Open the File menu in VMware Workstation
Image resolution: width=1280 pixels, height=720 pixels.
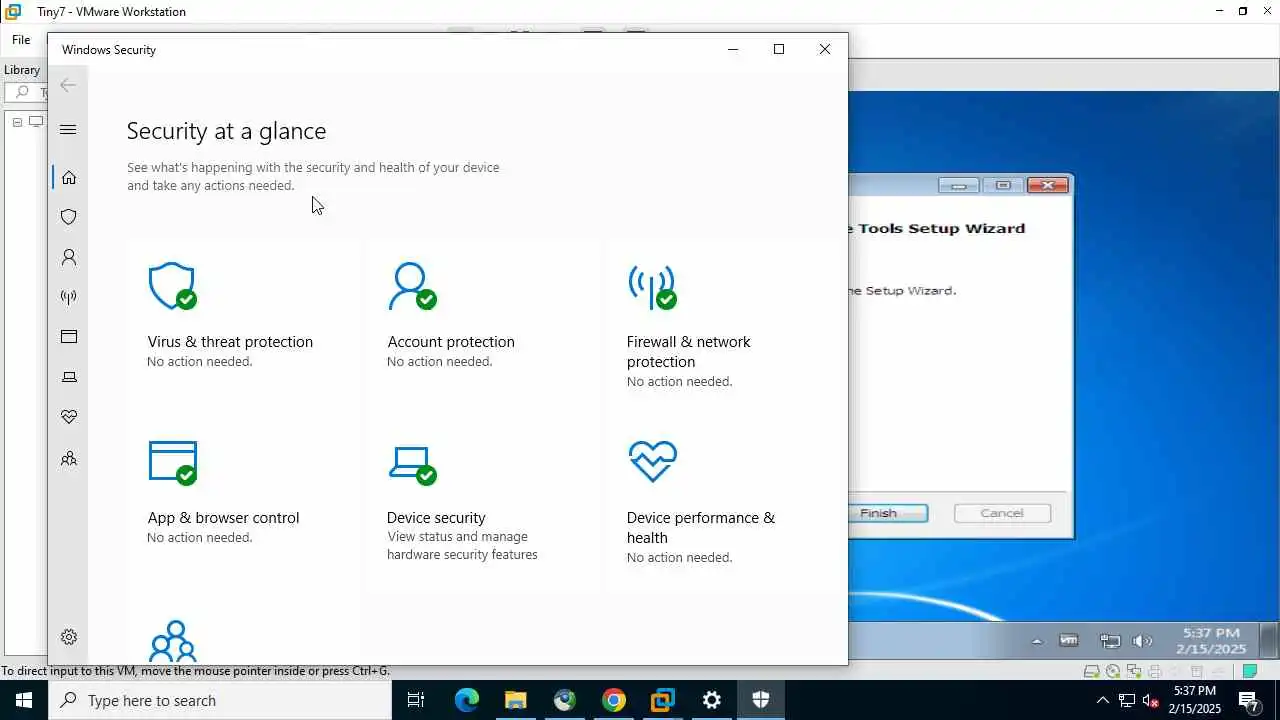click(x=21, y=40)
